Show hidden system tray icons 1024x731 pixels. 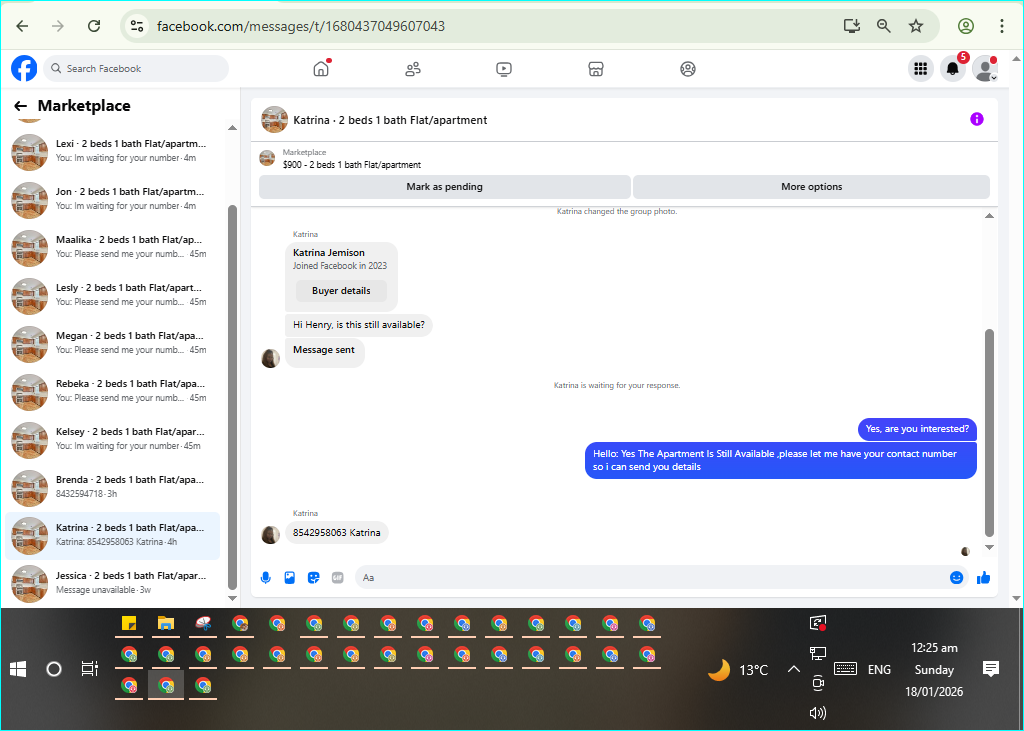pyautogui.click(x=793, y=669)
